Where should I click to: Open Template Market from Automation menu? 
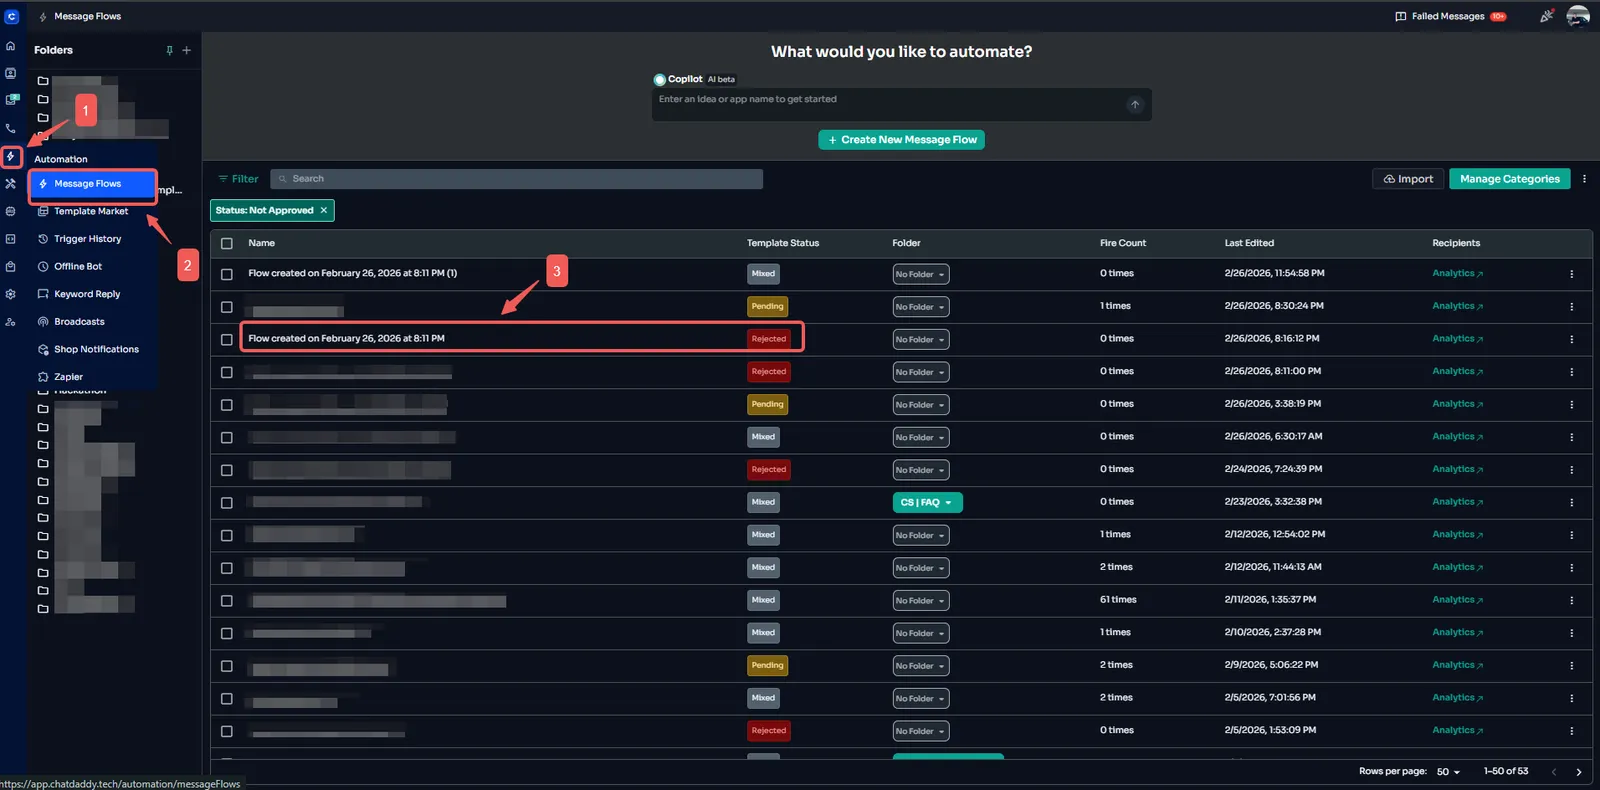click(x=91, y=211)
